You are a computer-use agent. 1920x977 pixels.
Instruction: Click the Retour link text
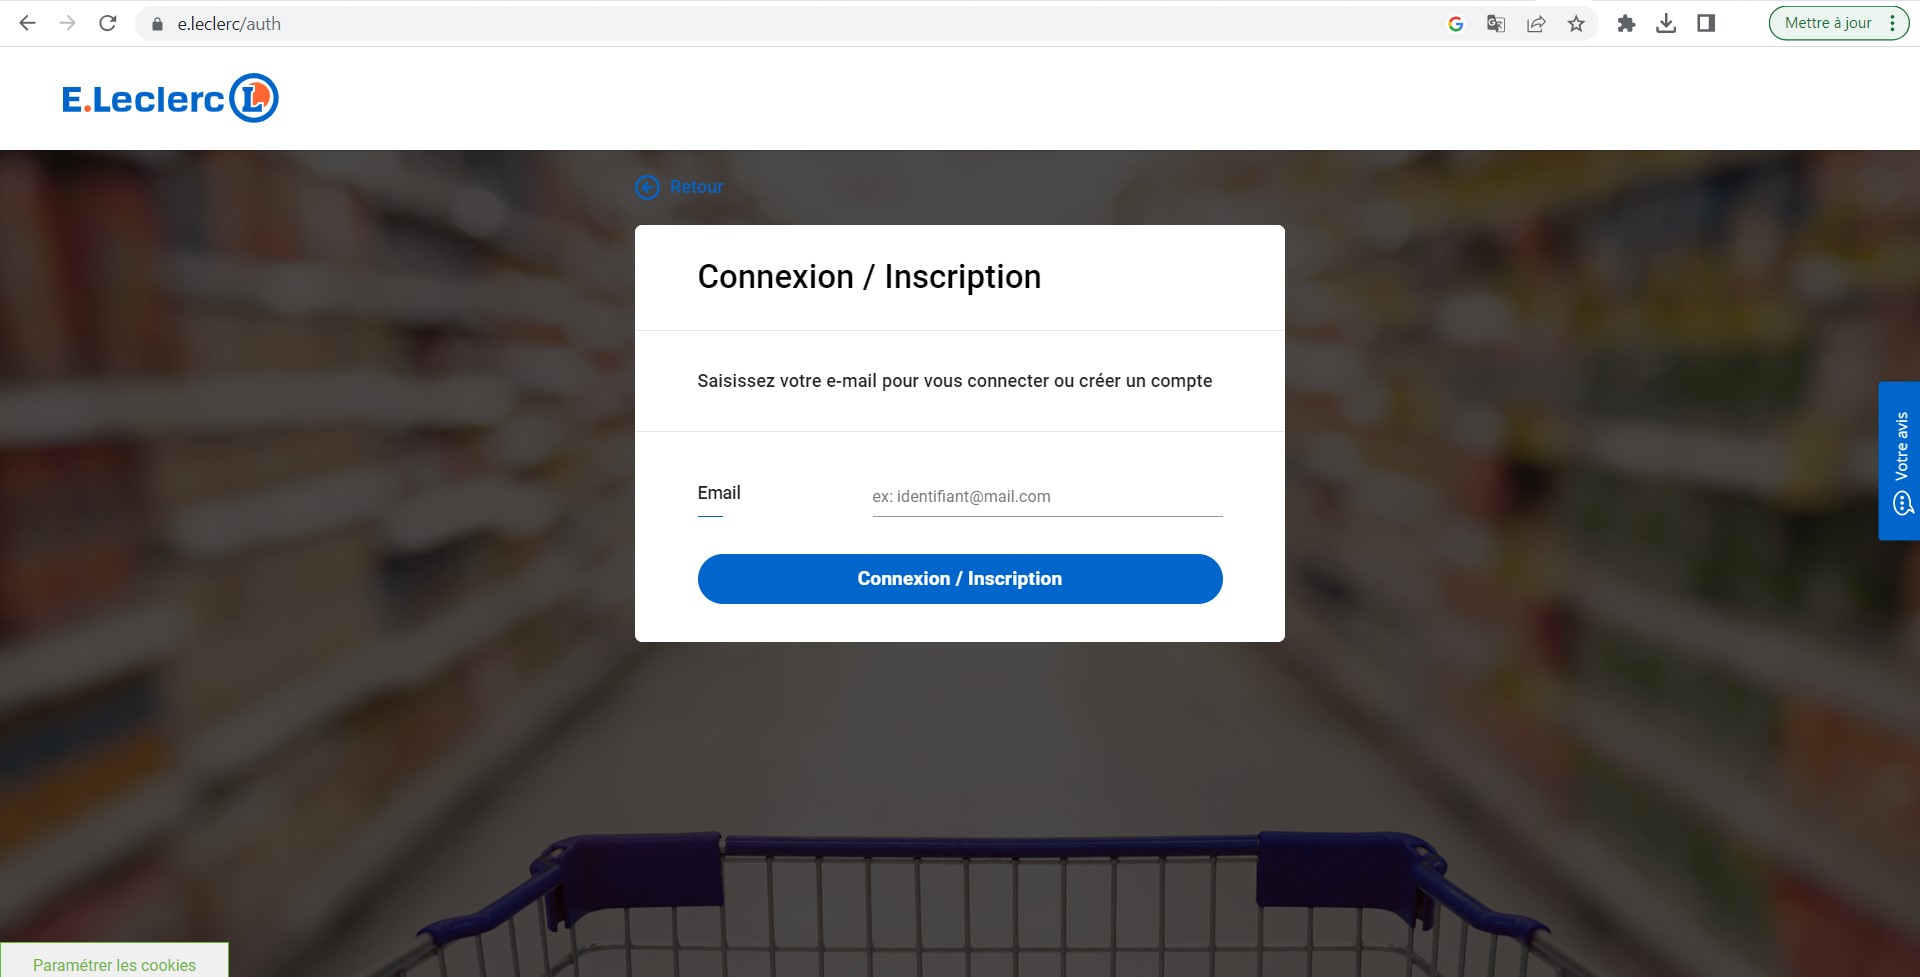point(696,187)
